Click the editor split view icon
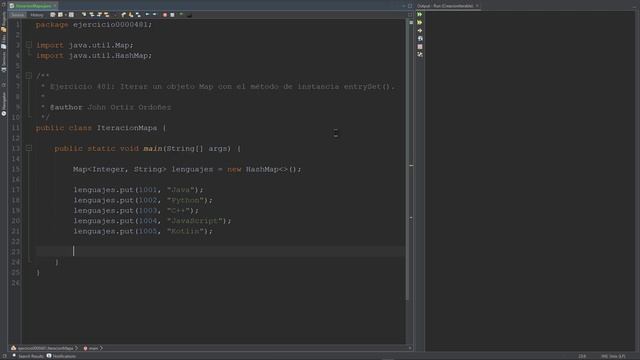 point(410,15)
